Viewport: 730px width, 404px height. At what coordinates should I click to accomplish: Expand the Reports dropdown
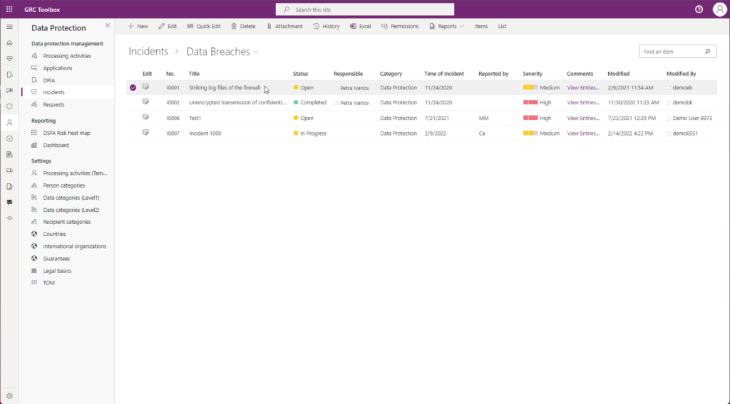(x=446, y=27)
